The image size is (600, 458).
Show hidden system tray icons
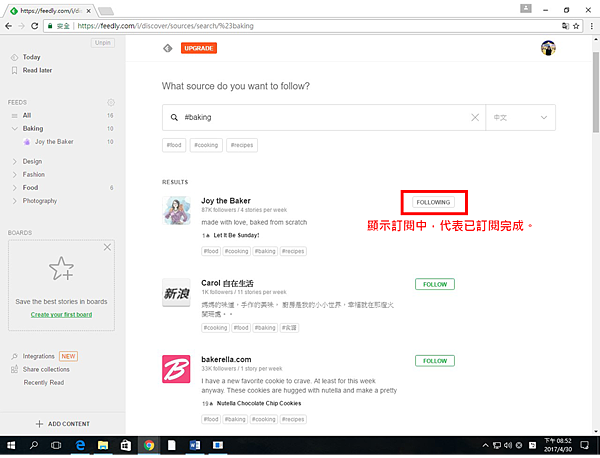tap(485, 445)
